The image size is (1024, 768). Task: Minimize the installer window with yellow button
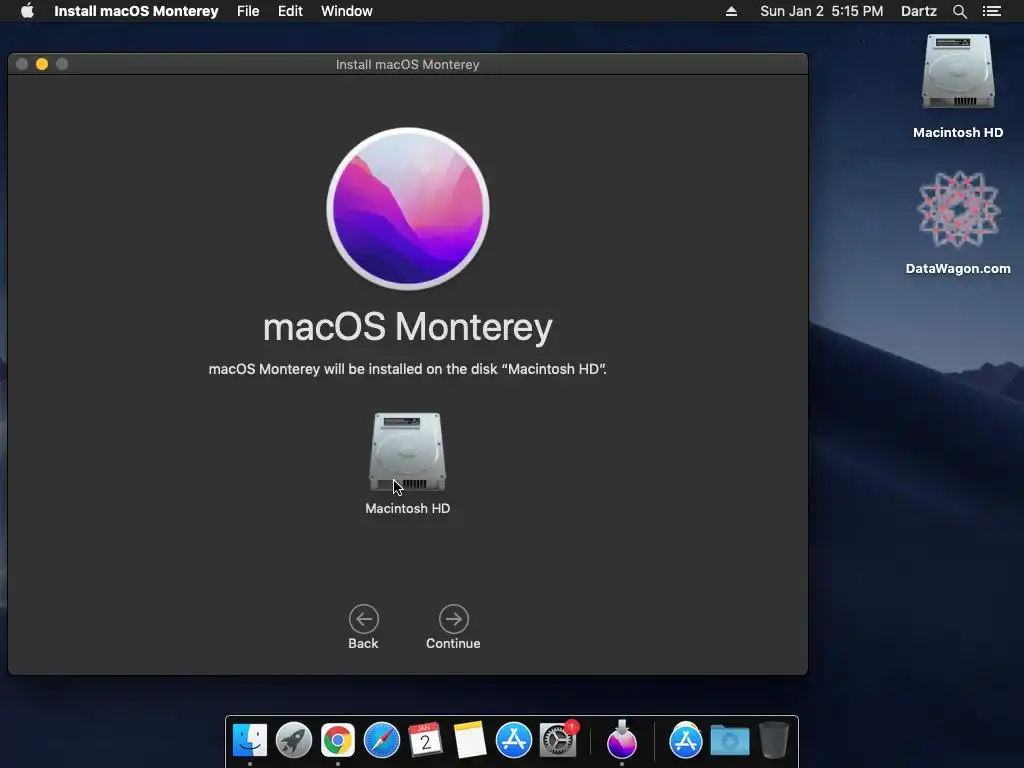pos(42,64)
